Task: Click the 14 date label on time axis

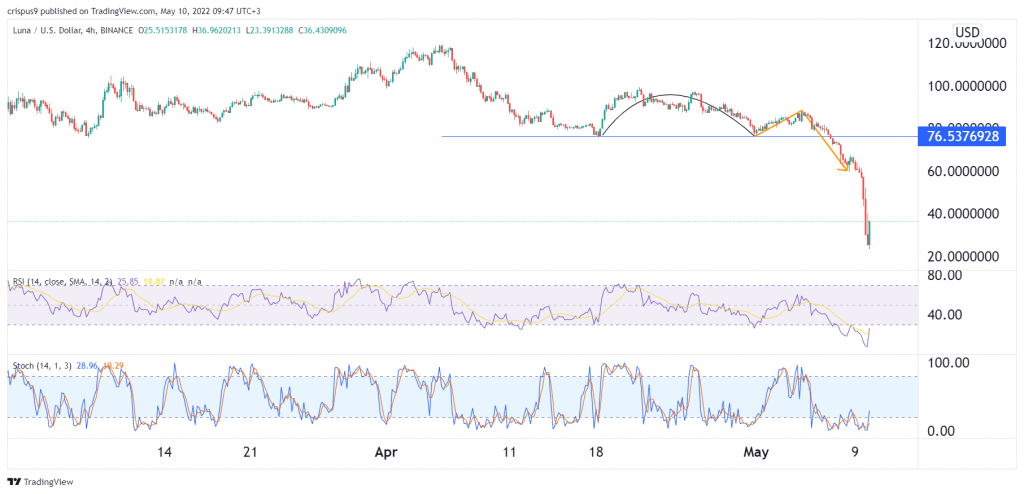Action: [x=165, y=452]
